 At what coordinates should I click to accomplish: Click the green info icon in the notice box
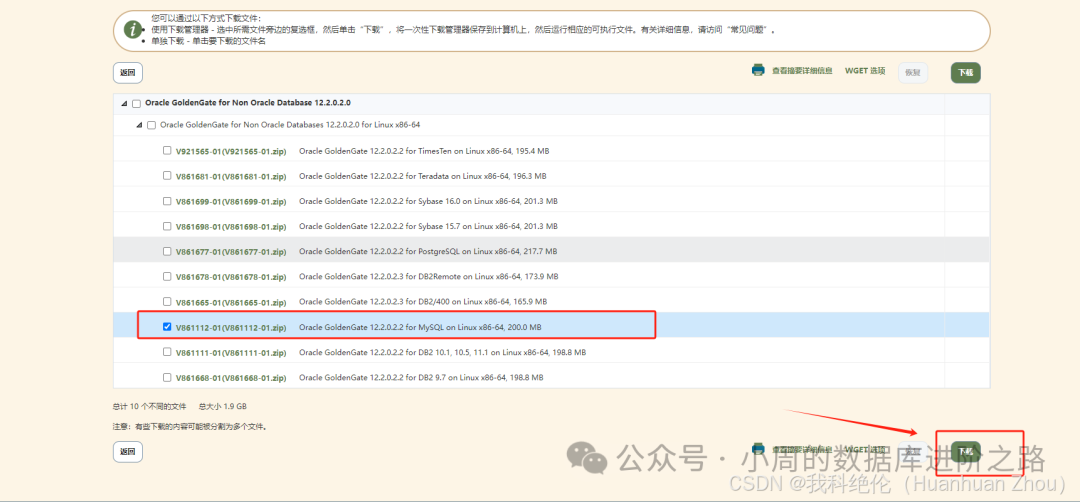coord(133,30)
